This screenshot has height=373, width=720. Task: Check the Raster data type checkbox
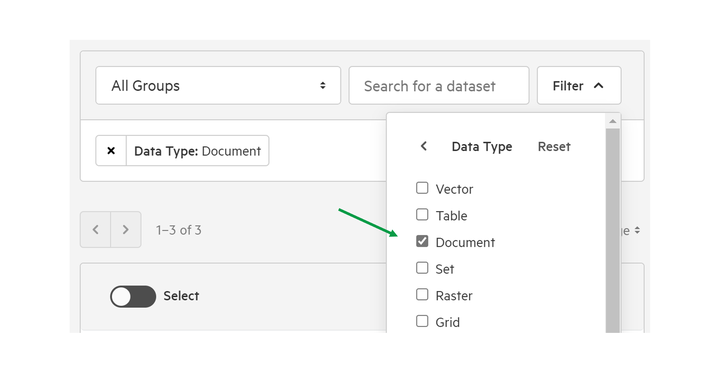tap(422, 294)
